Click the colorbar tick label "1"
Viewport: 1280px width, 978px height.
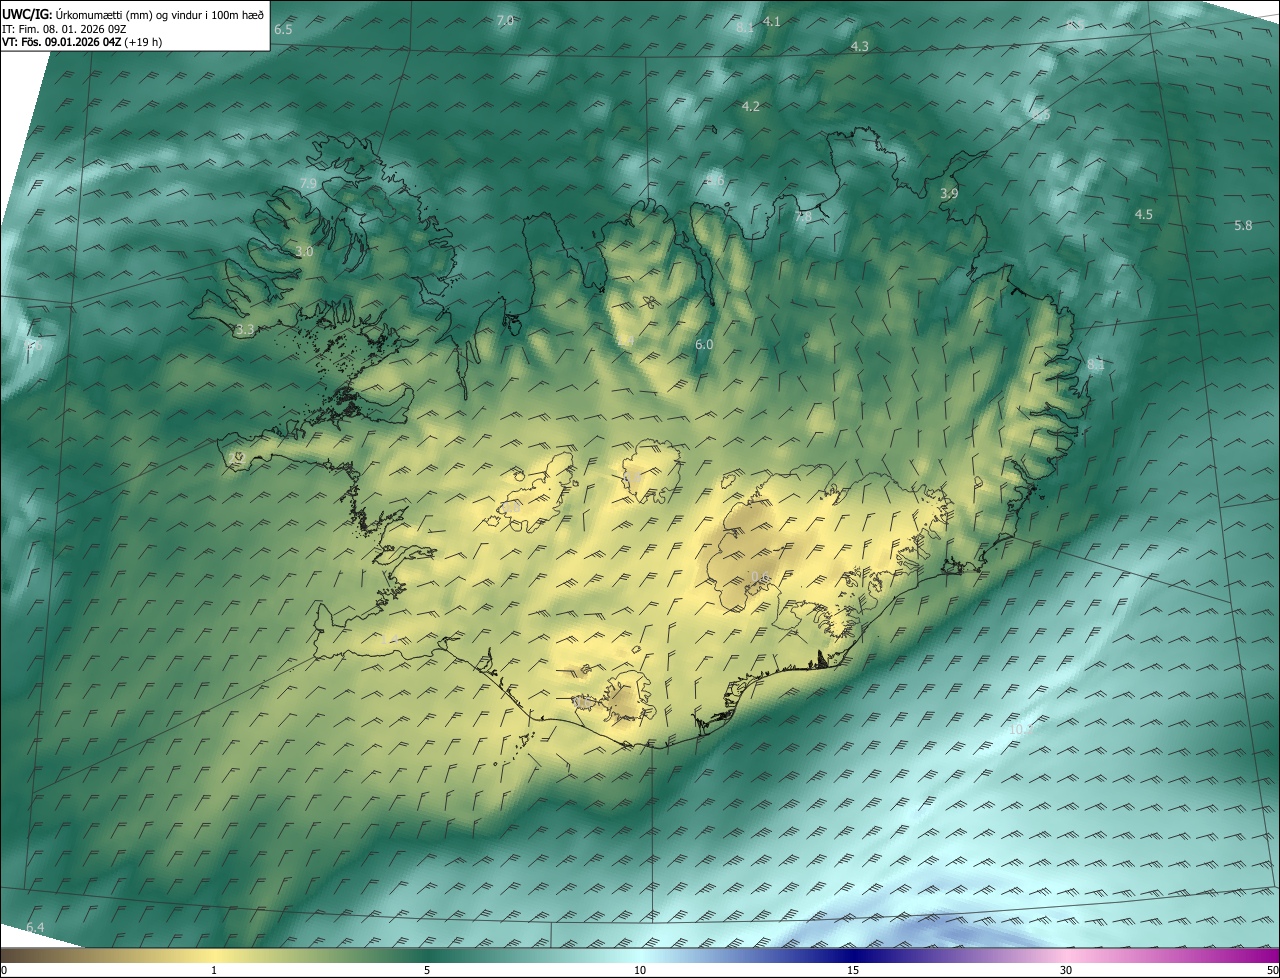214,970
